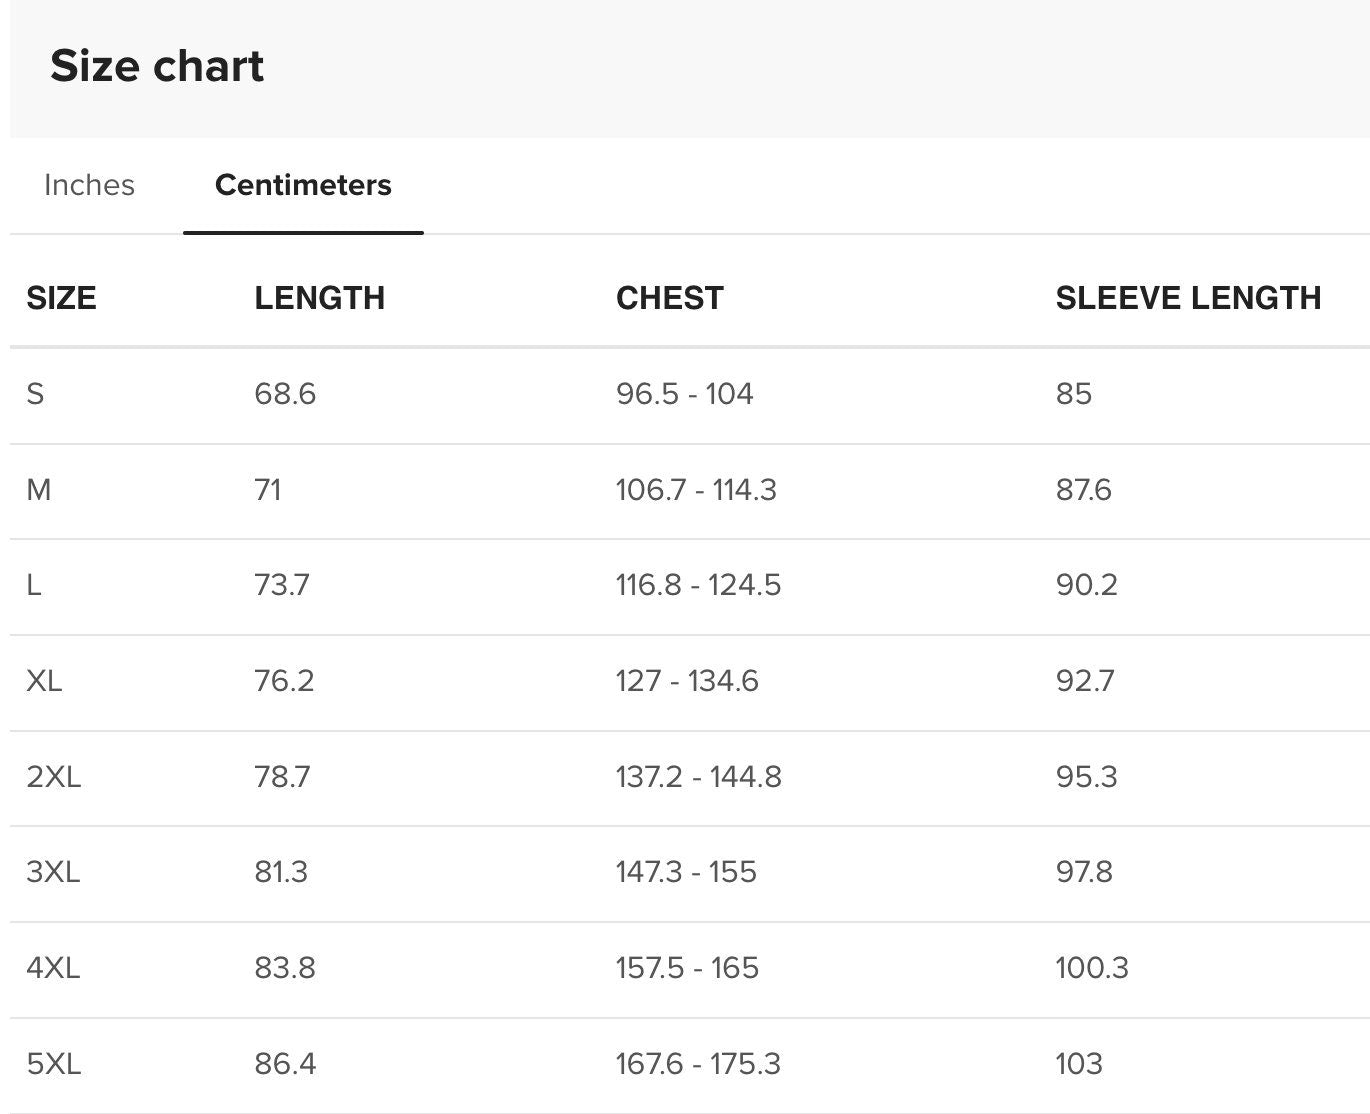This screenshot has height=1114, width=1370.
Task: Click the 86.4 length value
Action: tap(285, 1064)
